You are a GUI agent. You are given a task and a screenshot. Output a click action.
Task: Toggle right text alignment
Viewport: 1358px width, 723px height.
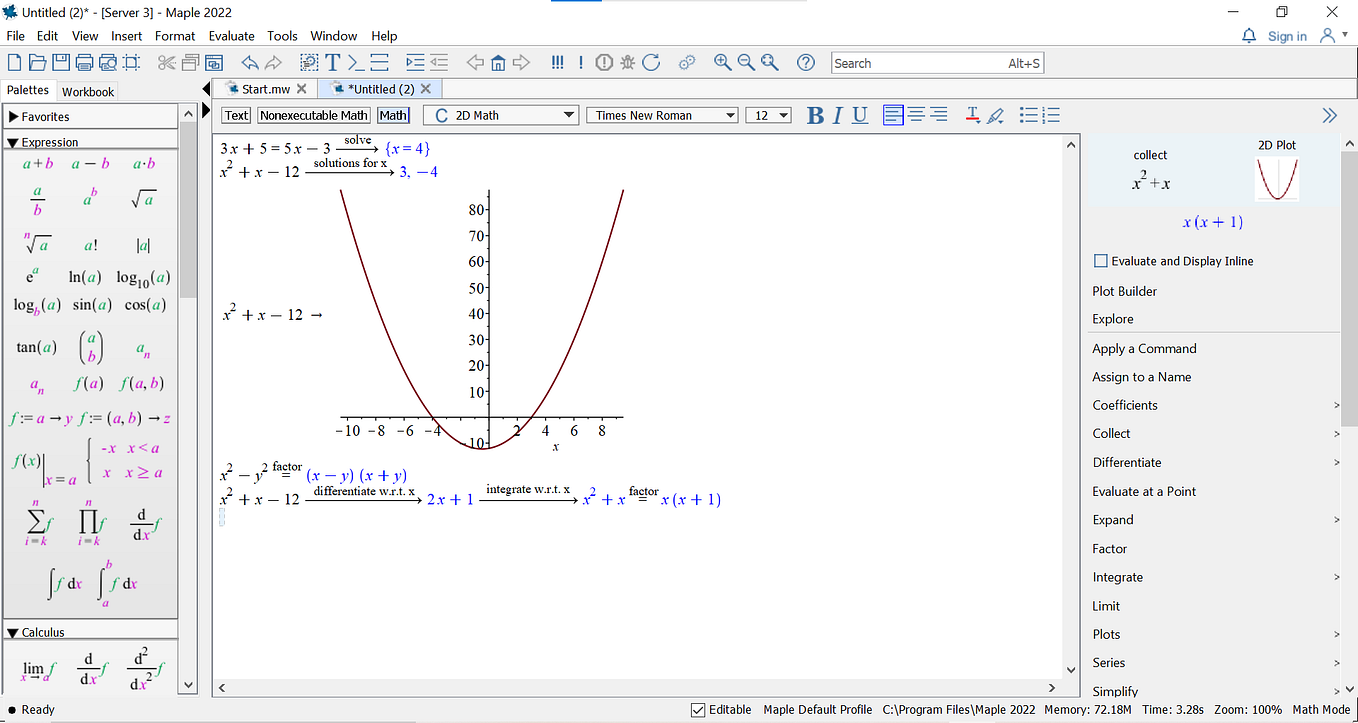pyautogui.click(x=939, y=115)
